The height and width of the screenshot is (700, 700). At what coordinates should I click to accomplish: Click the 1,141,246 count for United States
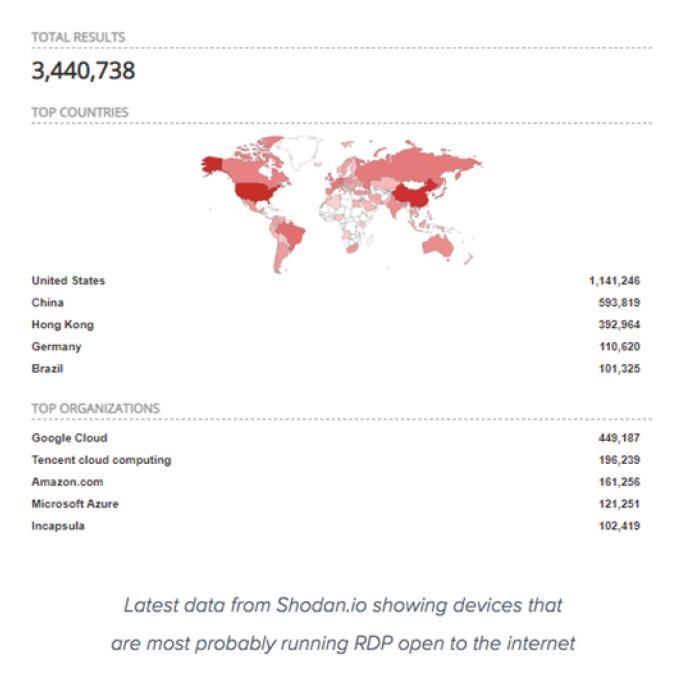pyautogui.click(x=614, y=281)
